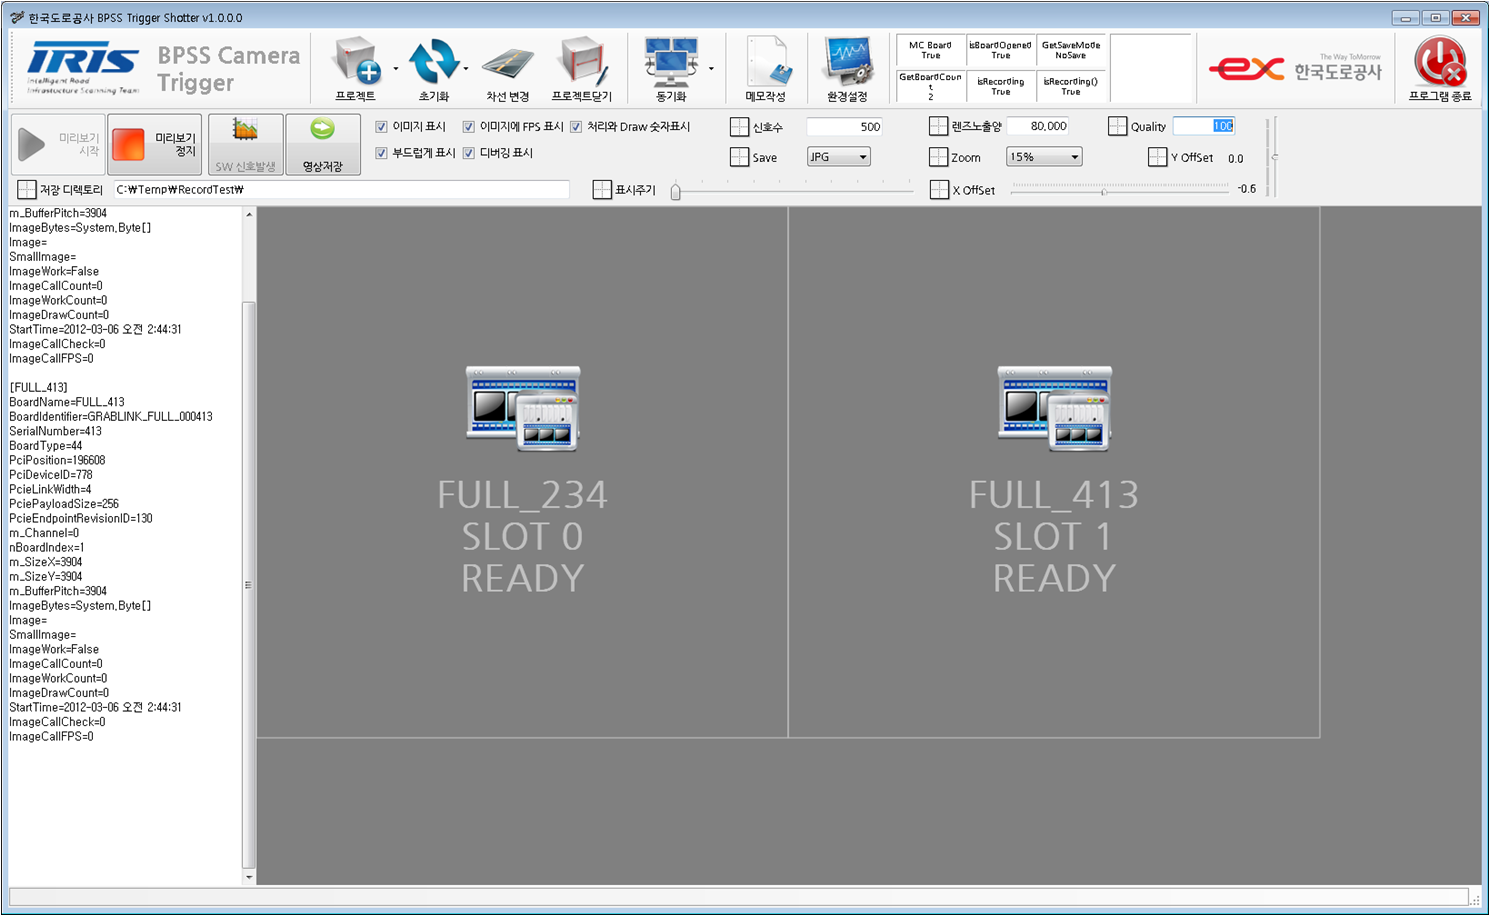Click the square button beside 렌즈노출양
The width and height of the screenshot is (1490, 916).
coord(938,126)
